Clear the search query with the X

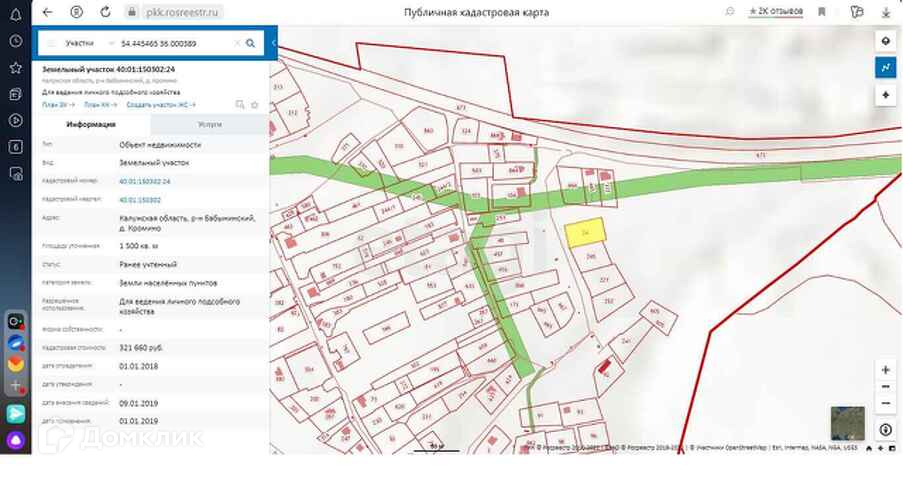[x=237, y=43]
